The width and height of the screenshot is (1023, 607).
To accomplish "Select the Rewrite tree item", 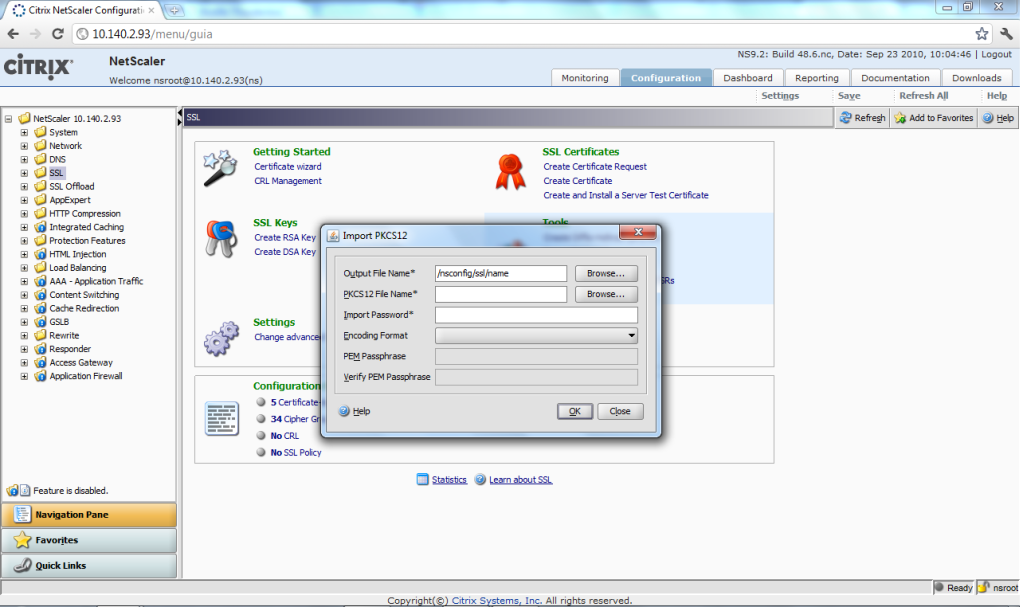I will tap(64, 335).
